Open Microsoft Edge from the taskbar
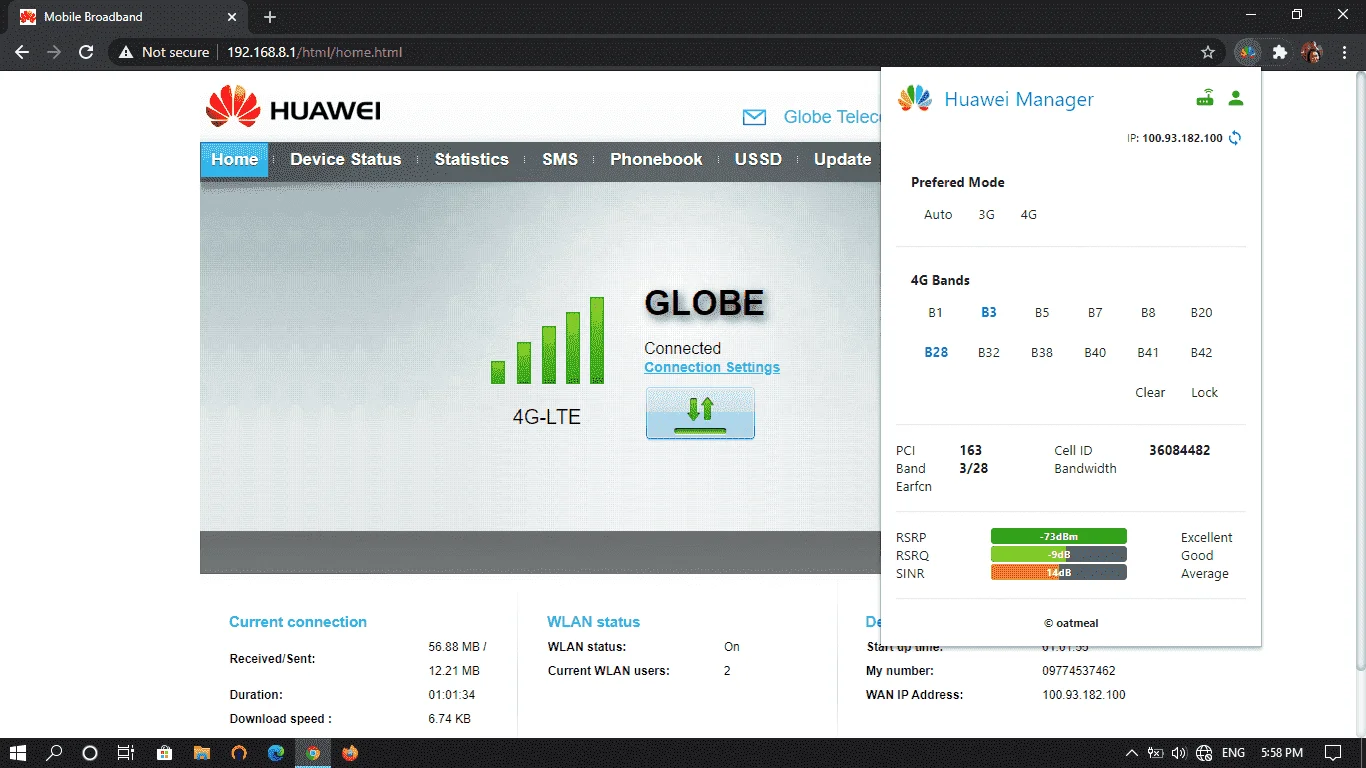This screenshot has height=768, width=1366. 276,753
